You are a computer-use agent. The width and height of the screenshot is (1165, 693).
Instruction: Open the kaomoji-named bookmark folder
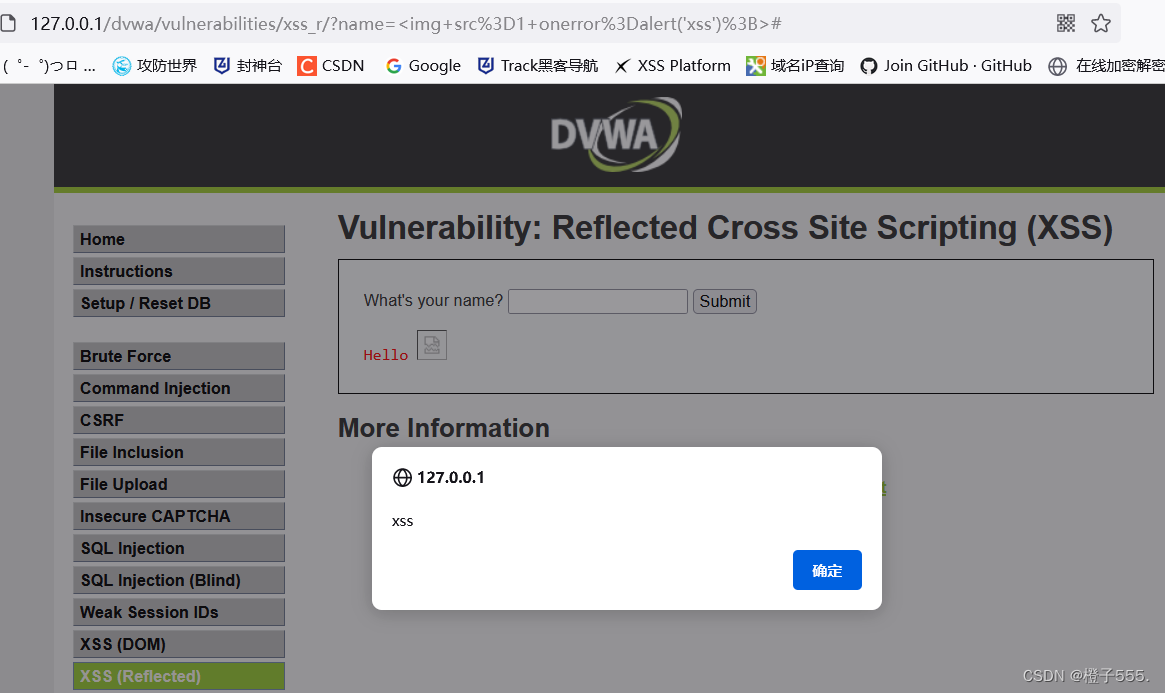coord(49,65)
